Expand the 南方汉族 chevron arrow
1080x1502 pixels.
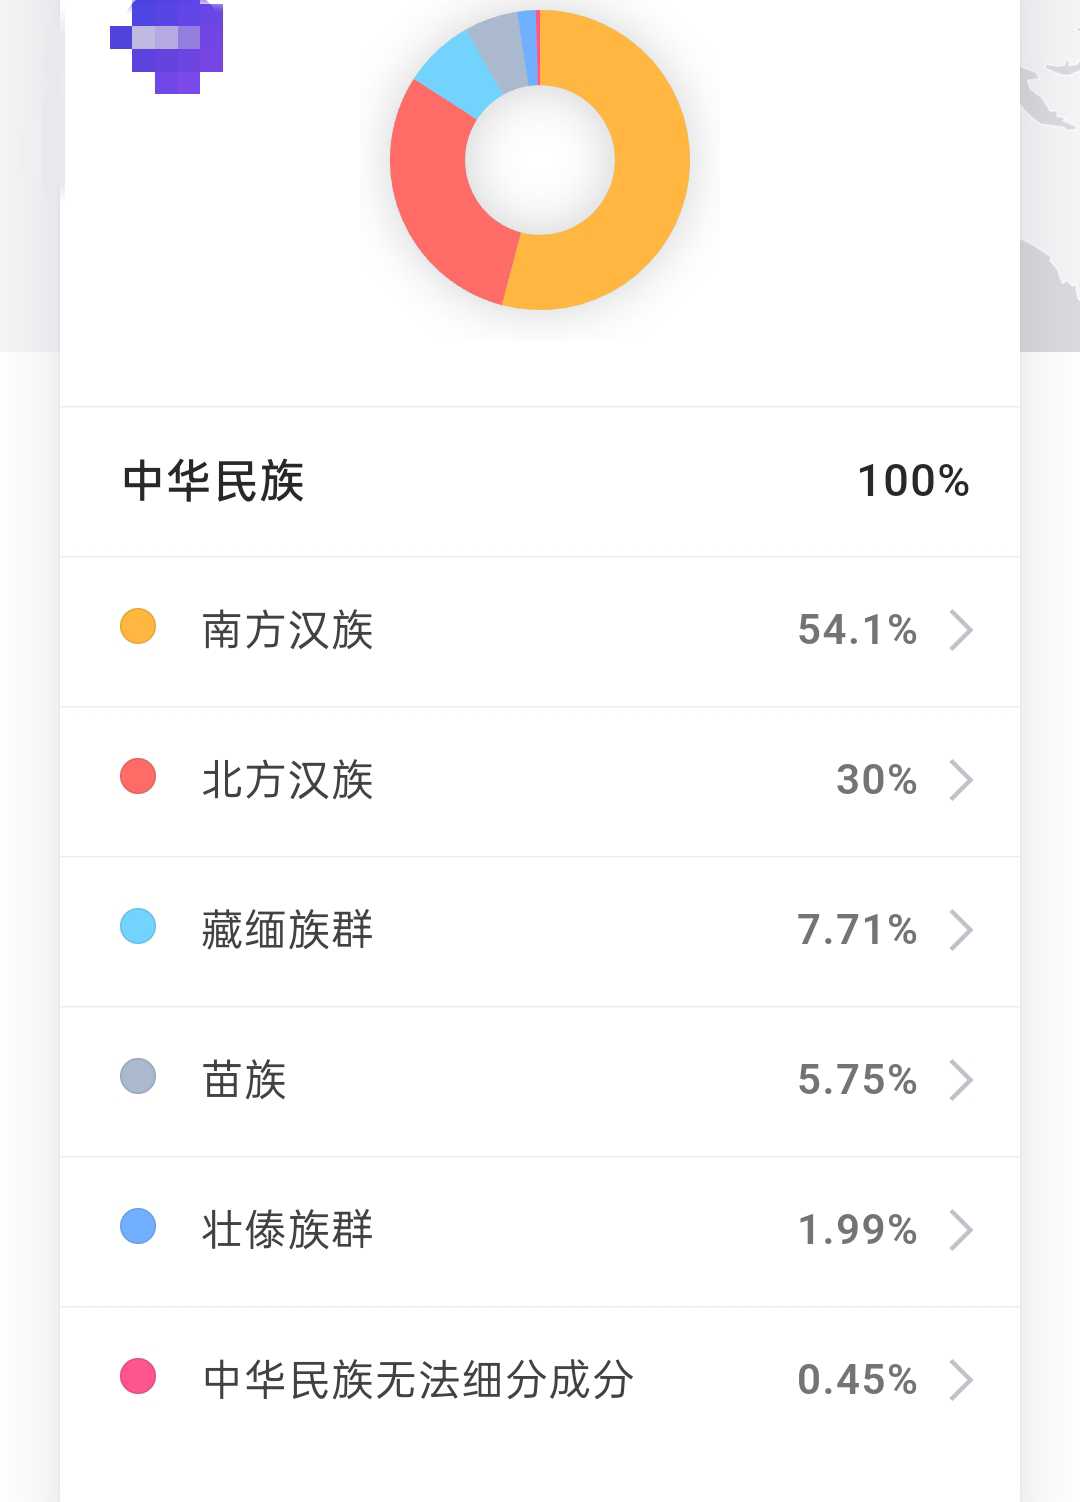pos(961,630)
